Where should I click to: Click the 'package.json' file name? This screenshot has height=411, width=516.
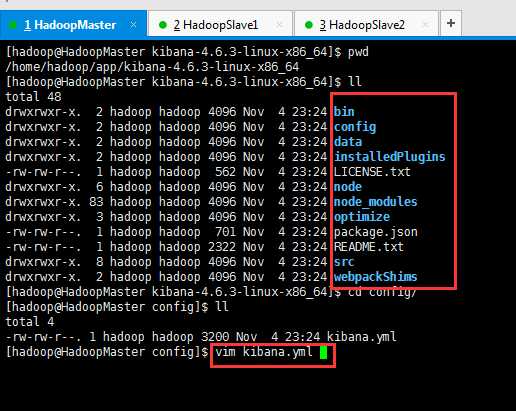376,232
